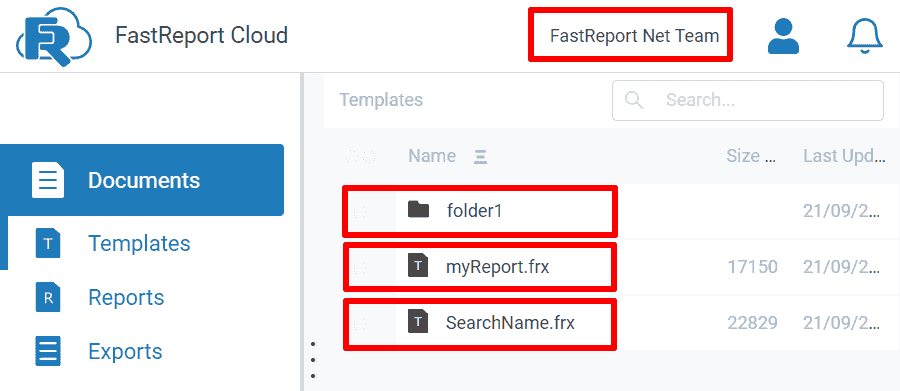Click the Documents page icon
Image resolution: width=900 pixels, height=391 pixels.
48,180
